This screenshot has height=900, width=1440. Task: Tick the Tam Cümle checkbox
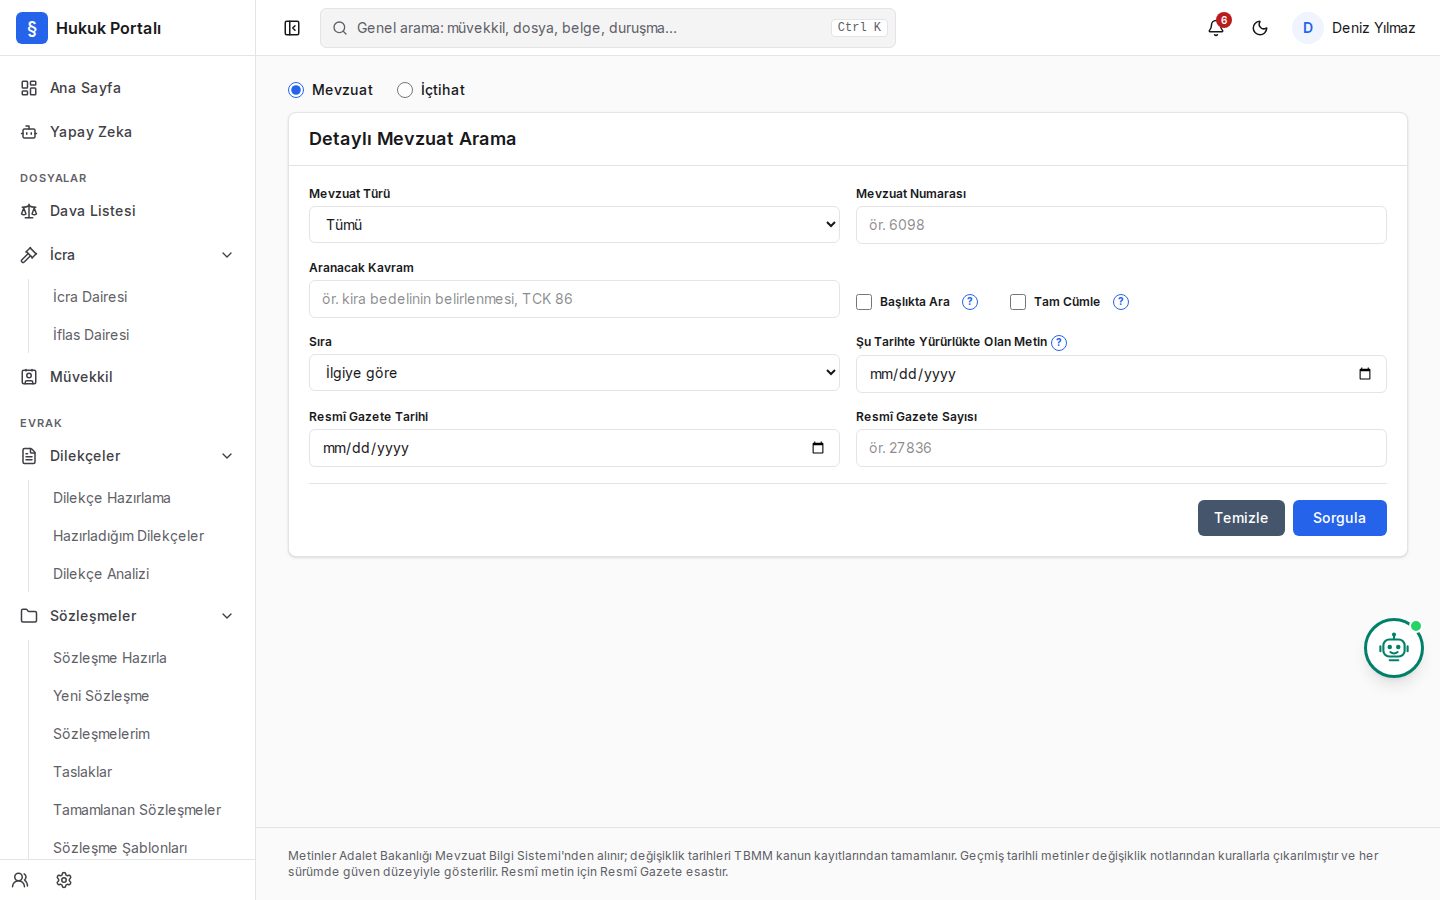click(1018, 302)
